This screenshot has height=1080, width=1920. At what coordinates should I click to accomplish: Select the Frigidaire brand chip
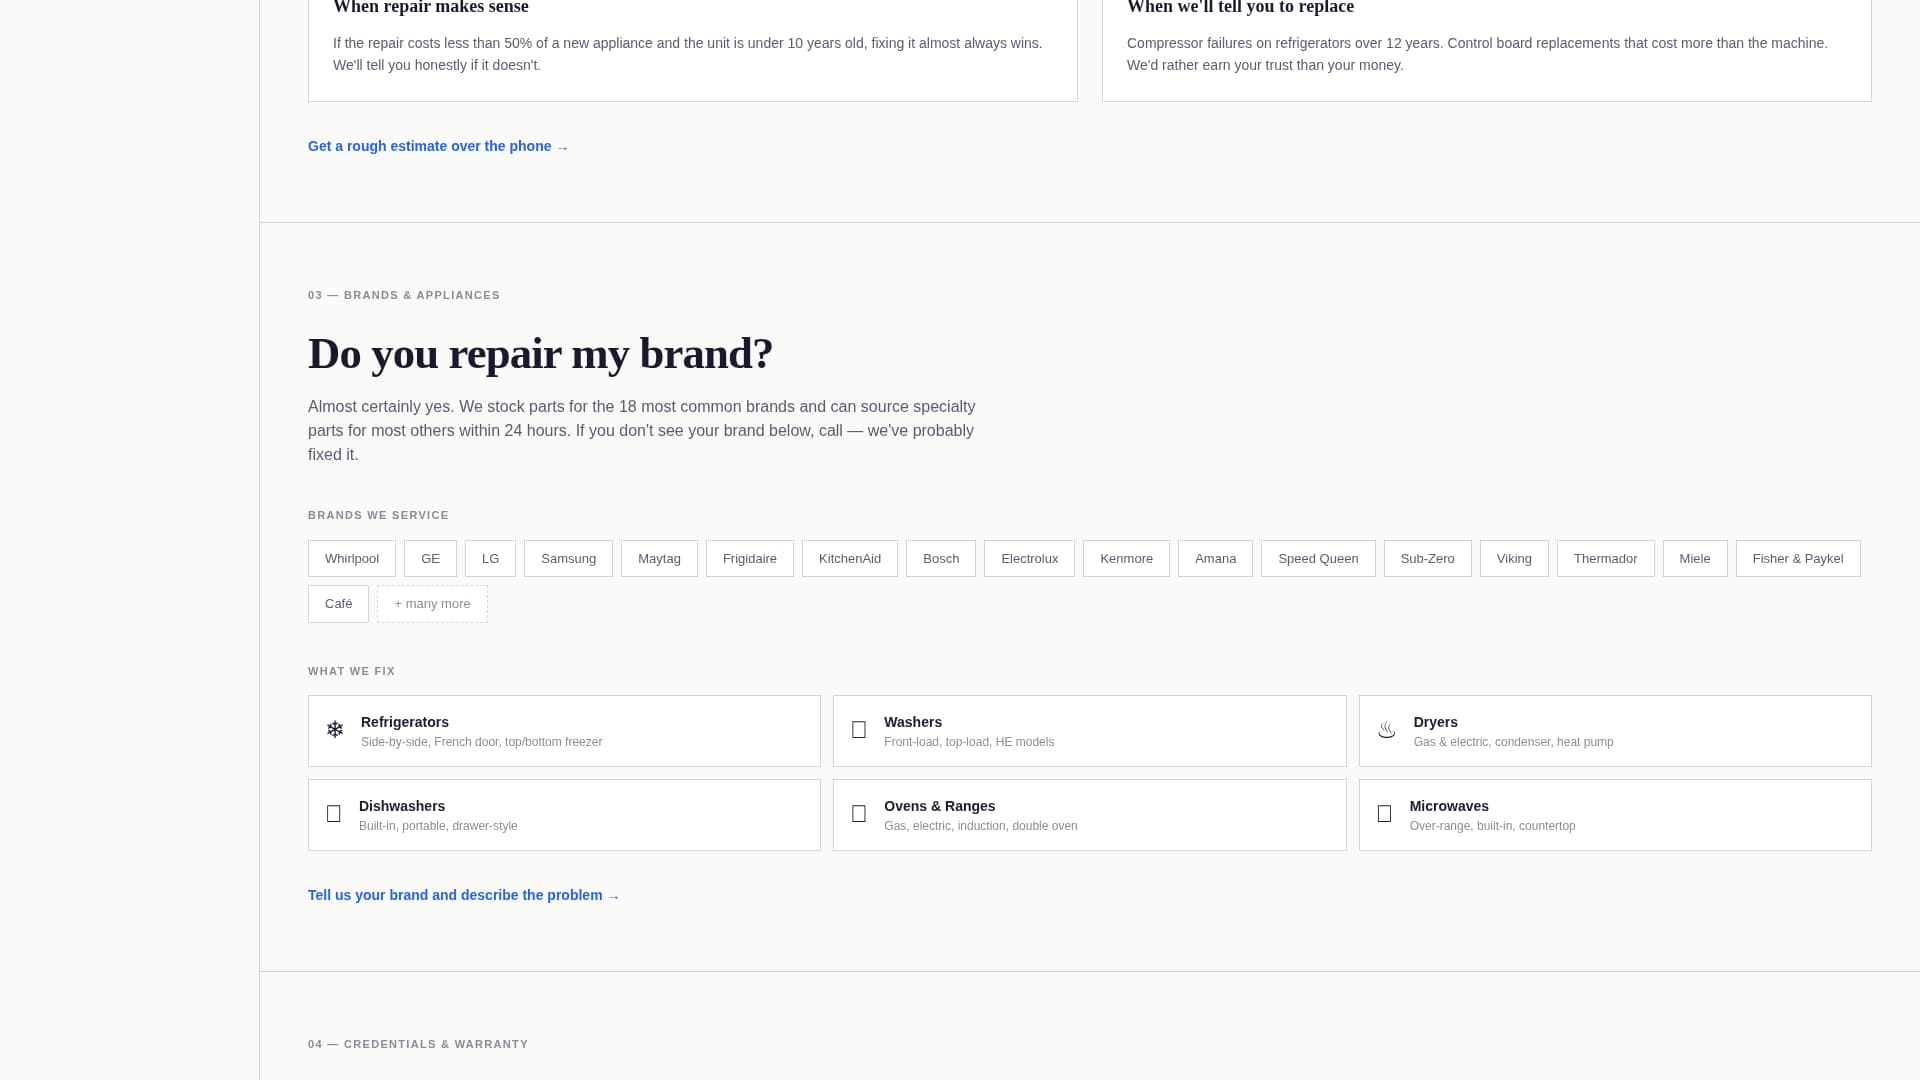tap(750, 559)
